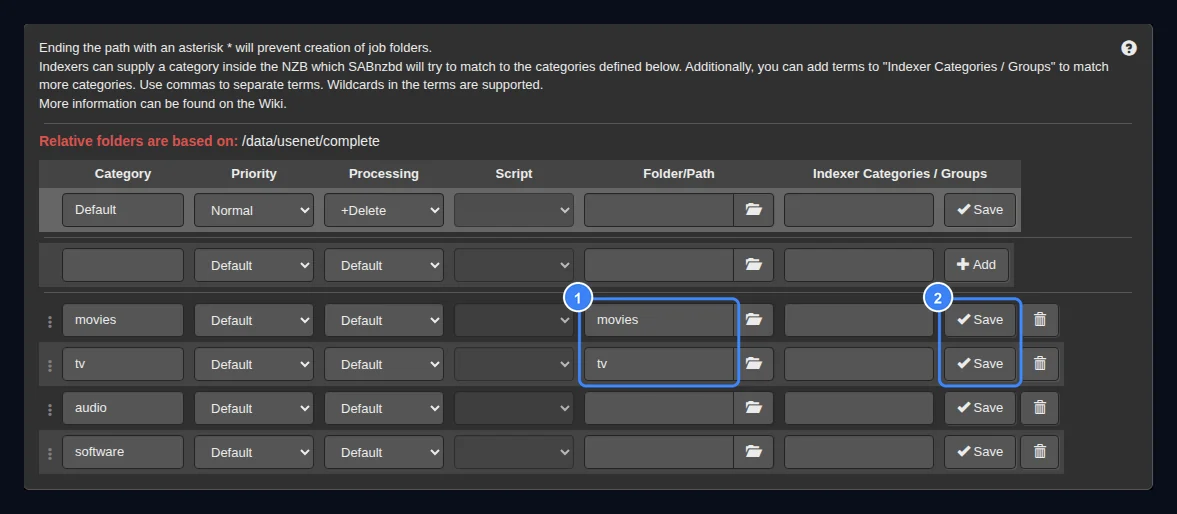Open Processing dropdown for audio category
This screenshot has width=1177, height=514.
tap(384, 407)
